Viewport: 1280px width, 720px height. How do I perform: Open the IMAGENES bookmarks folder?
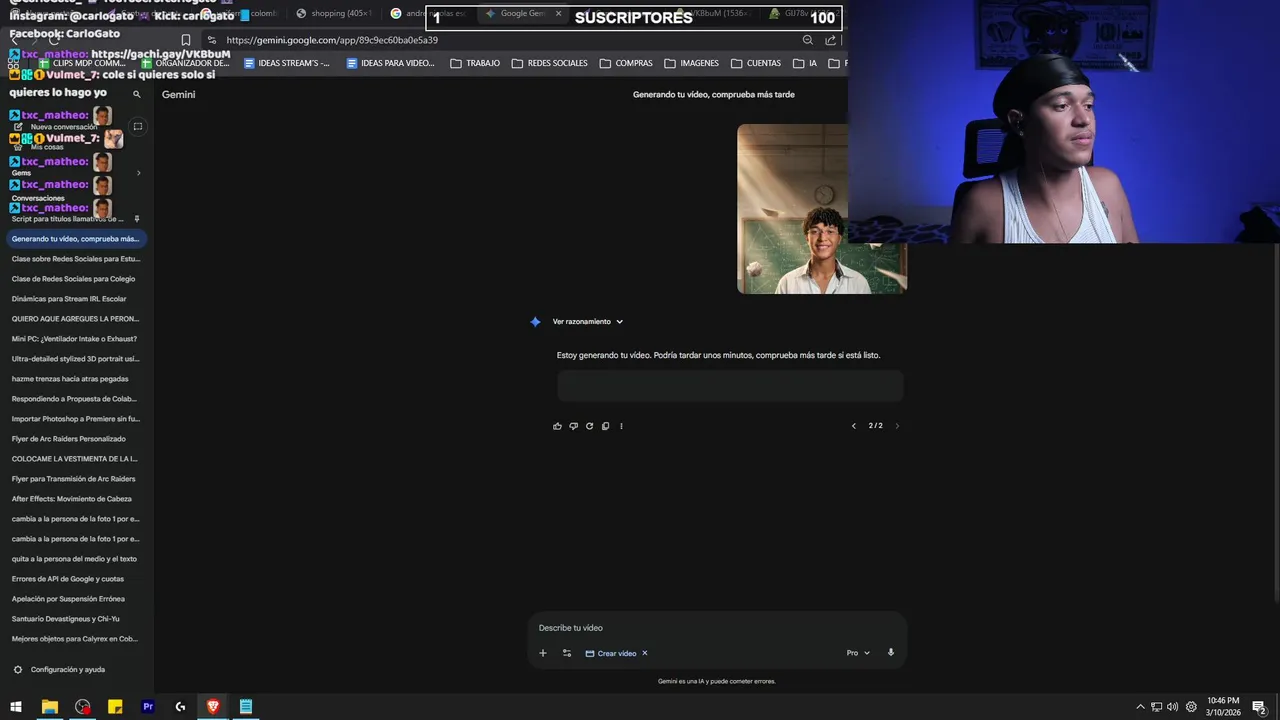coord(691,63)
